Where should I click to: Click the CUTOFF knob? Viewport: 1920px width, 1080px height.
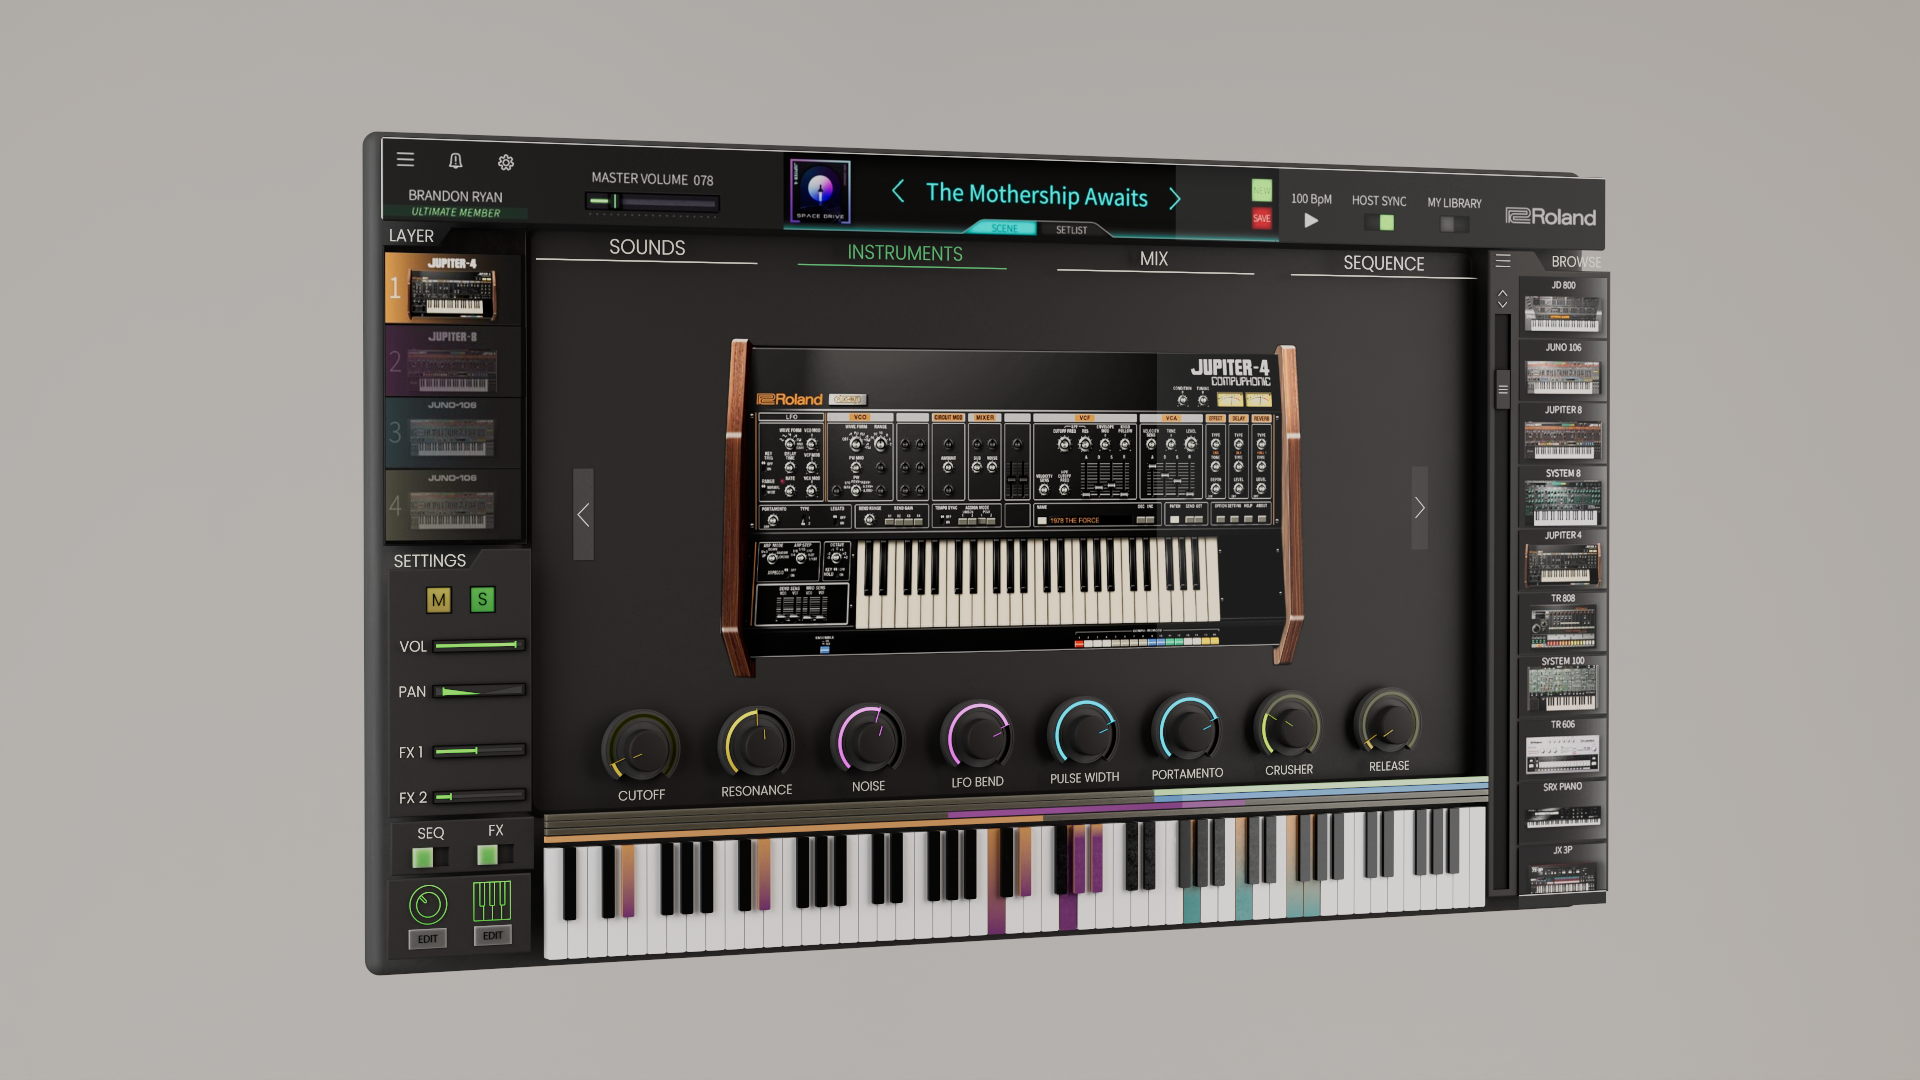(x=641, y=748)
